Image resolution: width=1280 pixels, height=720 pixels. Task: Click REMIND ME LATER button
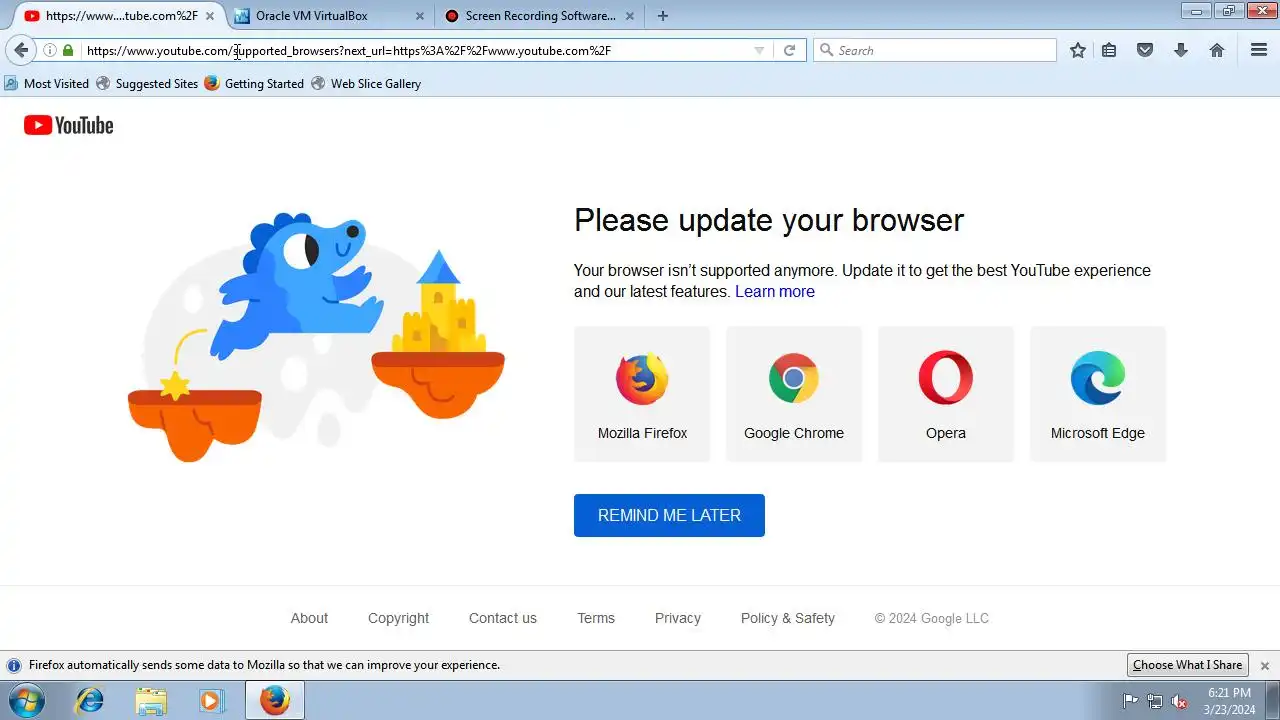tap(669, 515)
